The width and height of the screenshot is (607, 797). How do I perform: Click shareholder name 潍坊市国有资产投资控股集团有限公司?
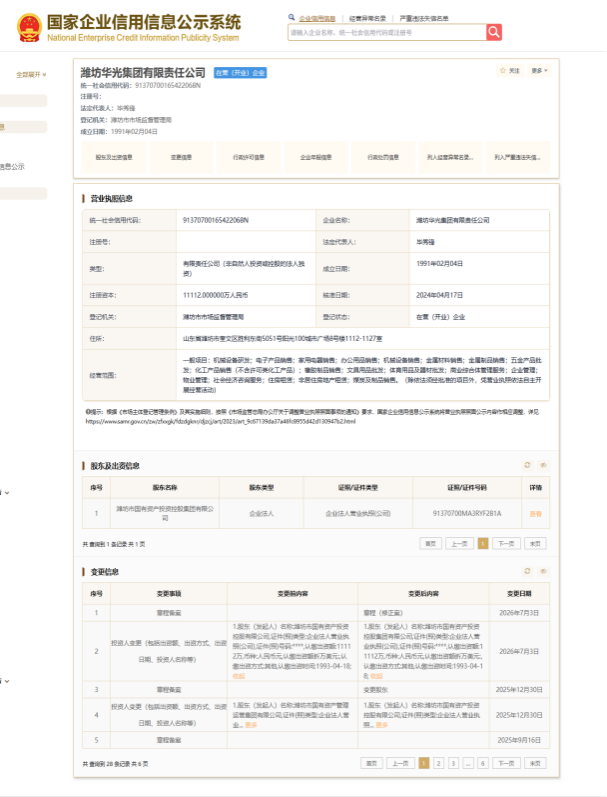165,513
